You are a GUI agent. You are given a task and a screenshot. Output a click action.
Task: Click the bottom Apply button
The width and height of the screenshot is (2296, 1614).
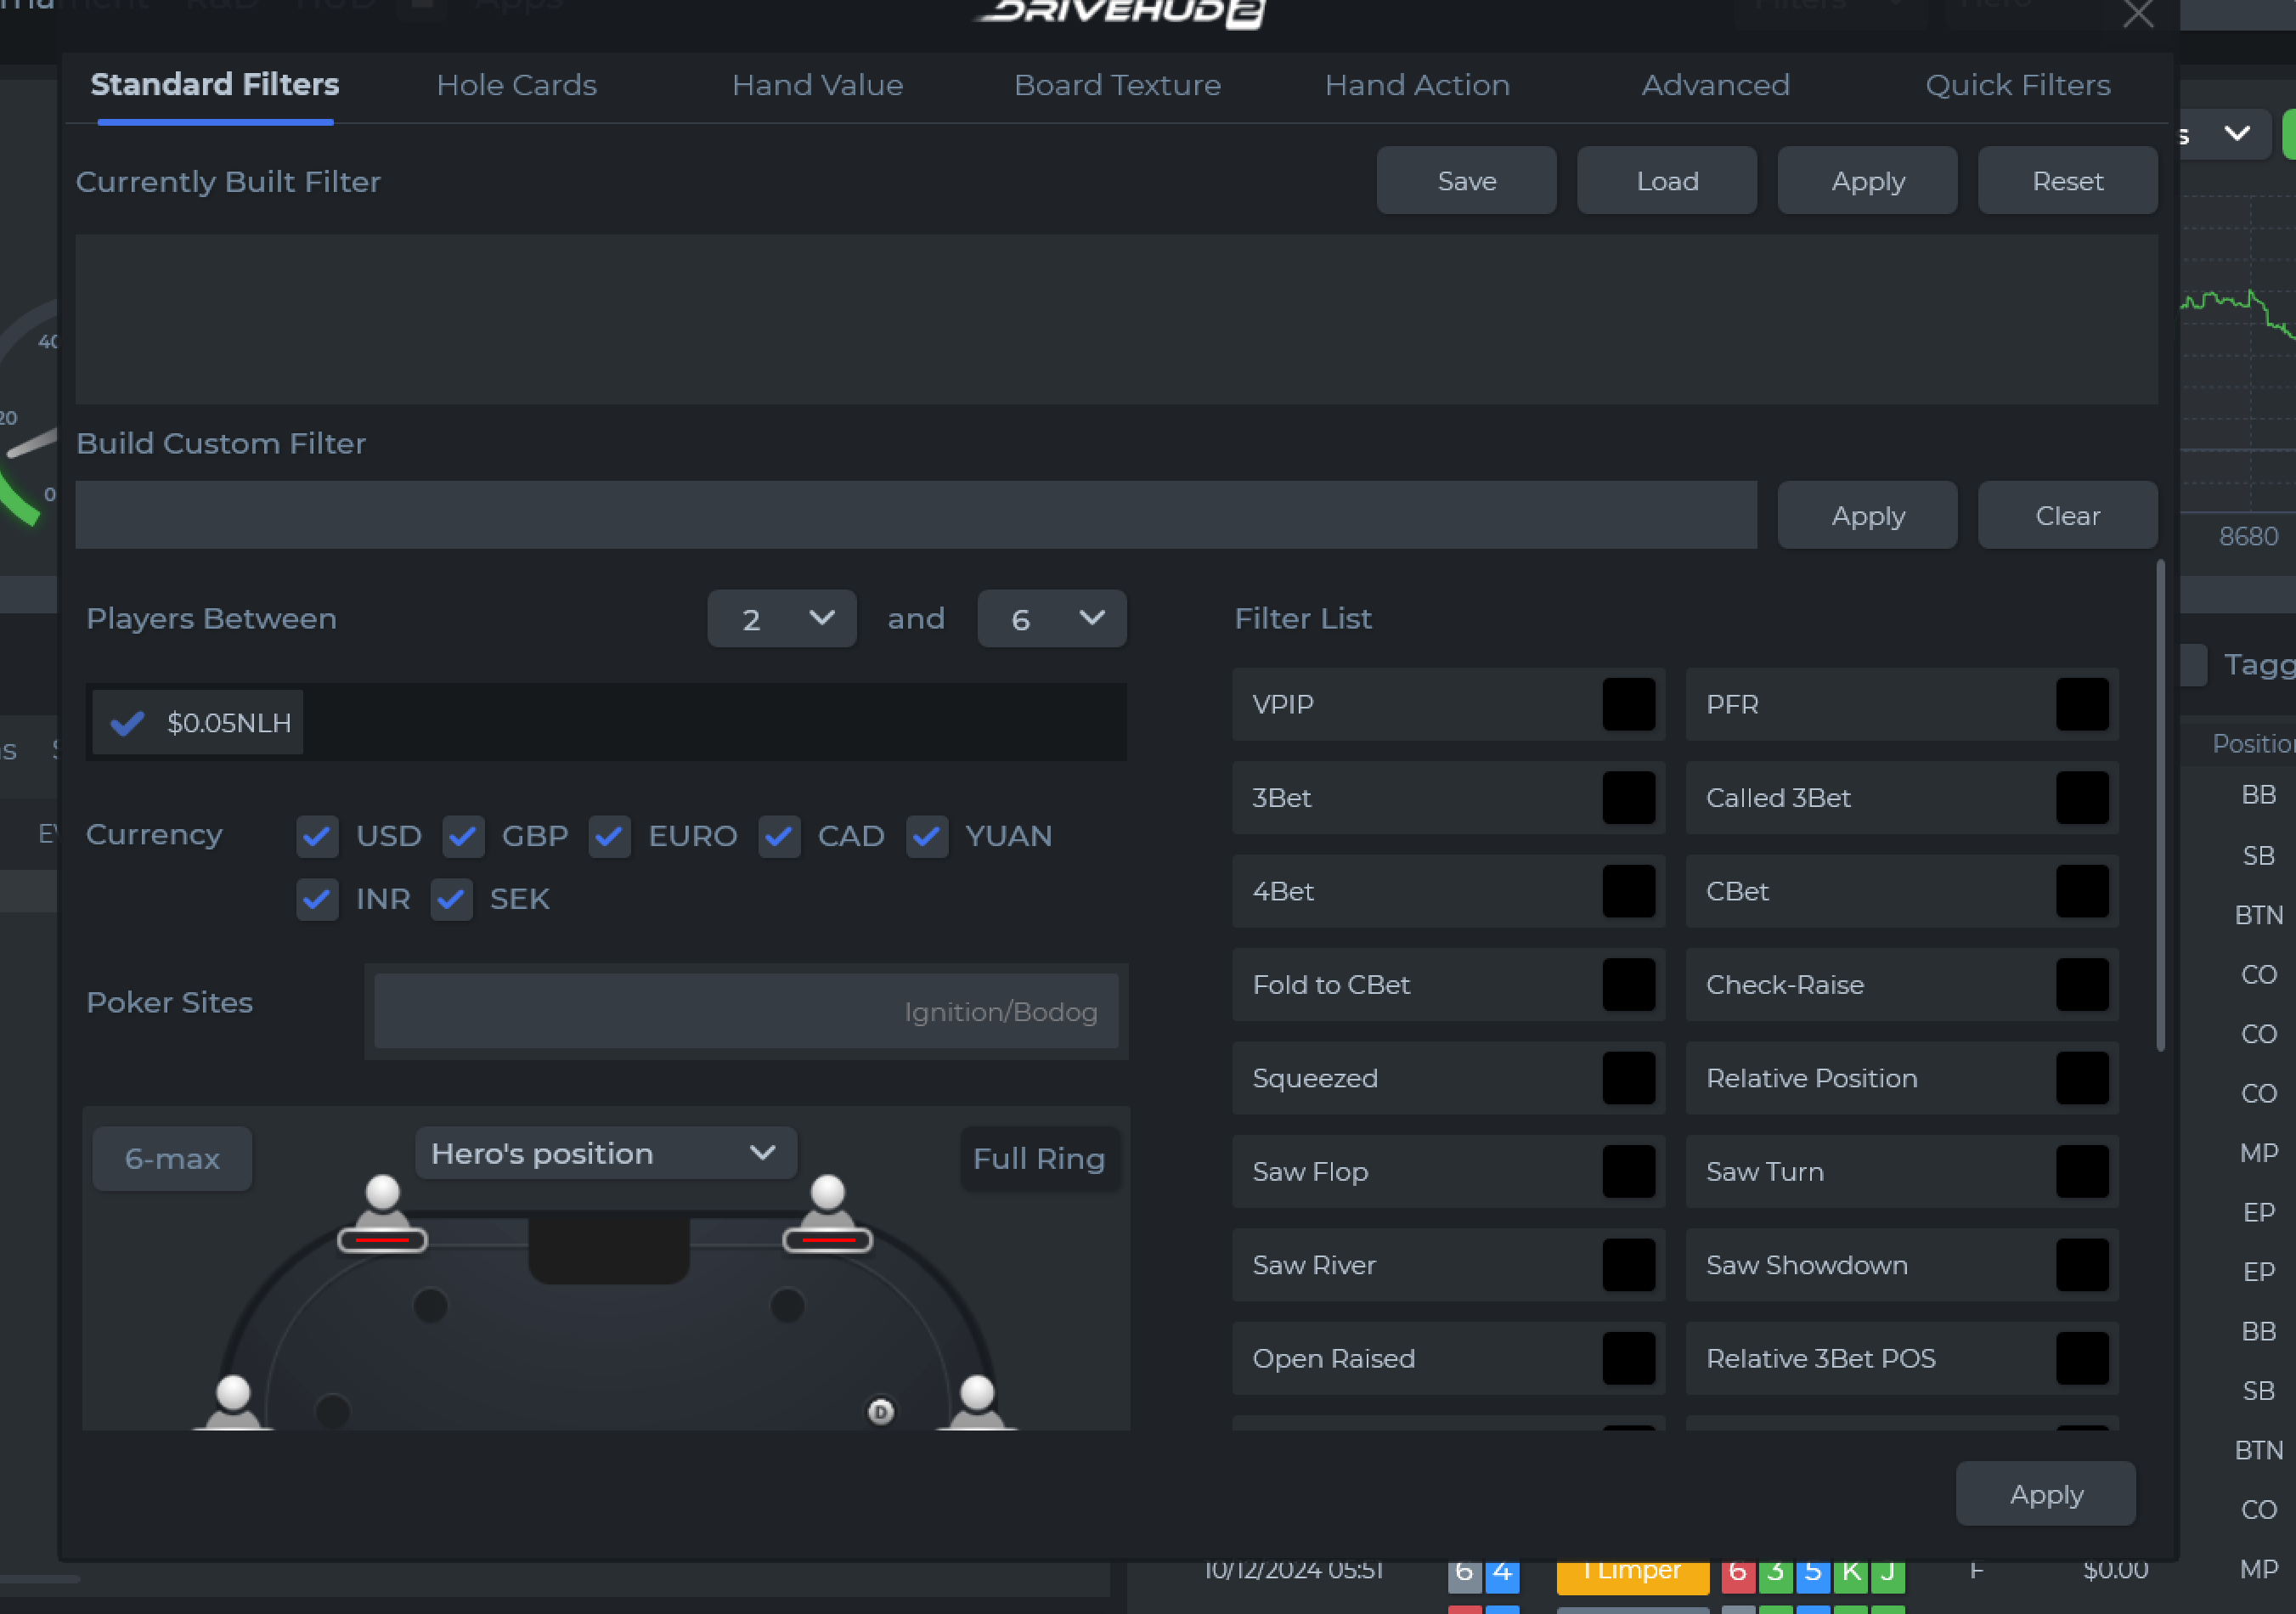click(2045, 1493)
